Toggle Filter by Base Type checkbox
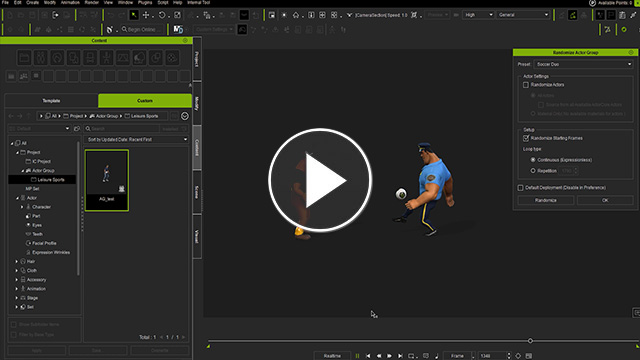Screen dimensions: 640x360 point(14,335)
